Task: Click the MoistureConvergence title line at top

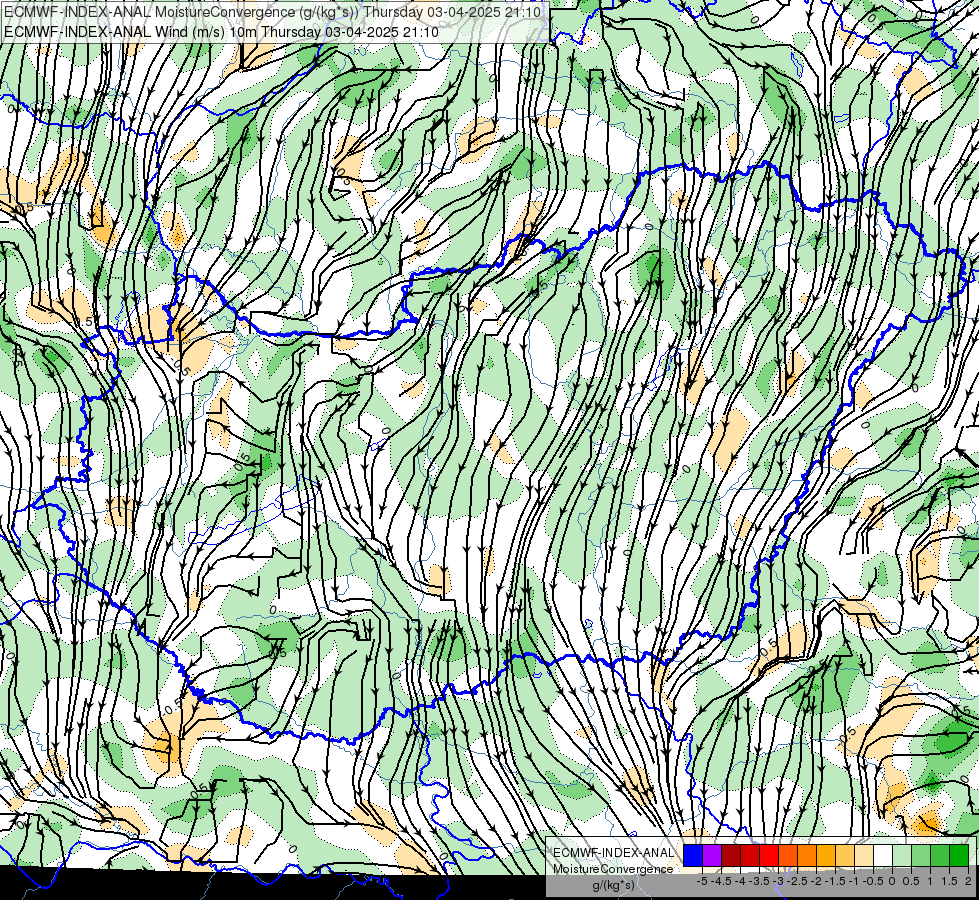Action: (272, 12)
